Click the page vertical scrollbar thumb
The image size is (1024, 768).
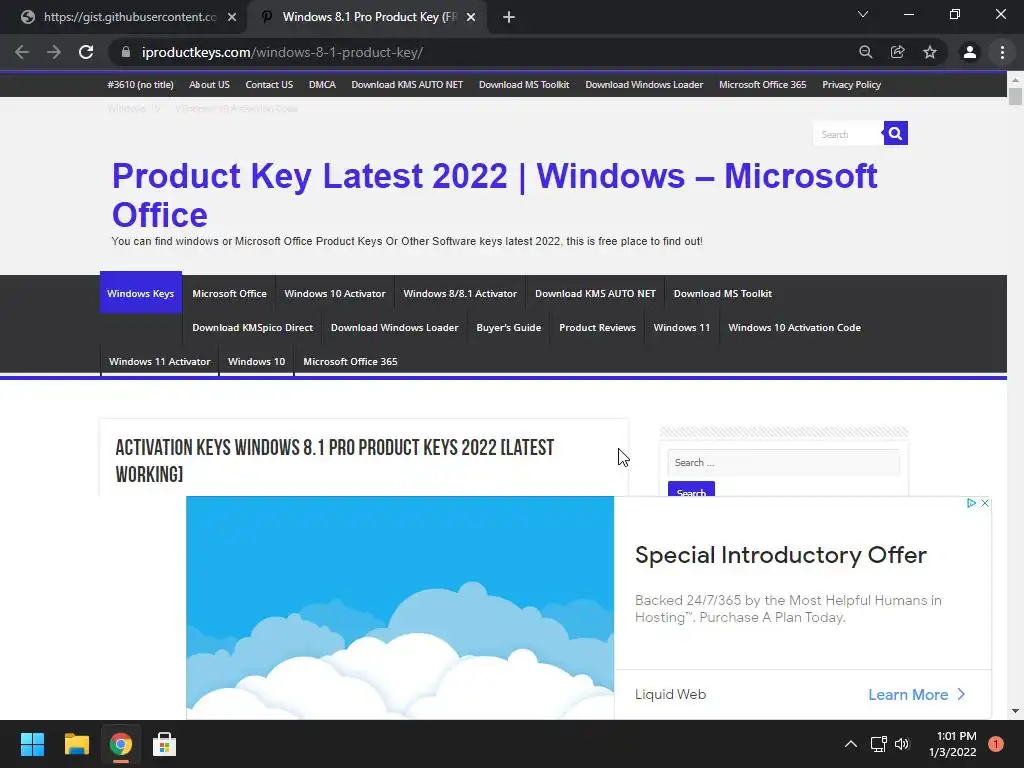pos(1015,96)
